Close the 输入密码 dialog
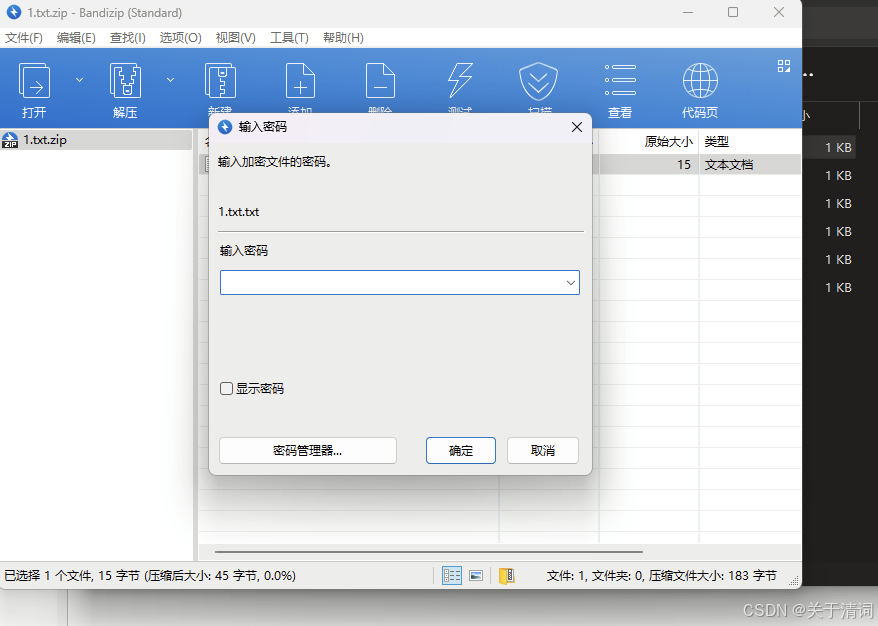The image size is (878, 626). click(577, 127)
